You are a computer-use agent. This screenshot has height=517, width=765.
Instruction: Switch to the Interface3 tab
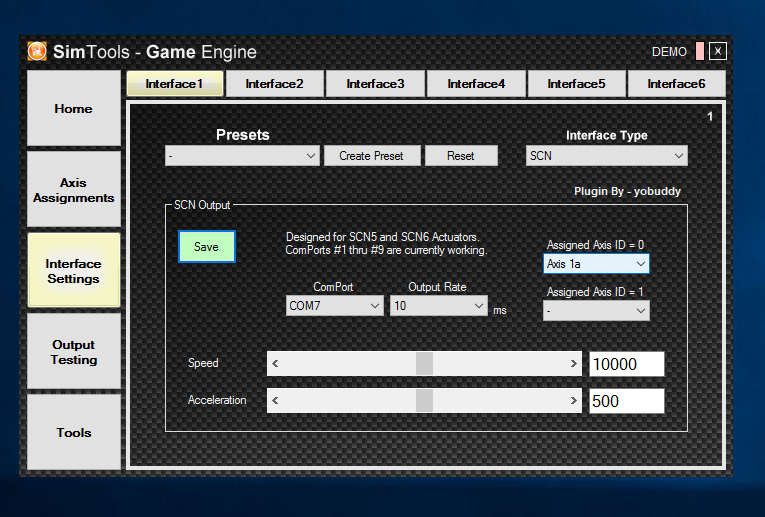375,84
